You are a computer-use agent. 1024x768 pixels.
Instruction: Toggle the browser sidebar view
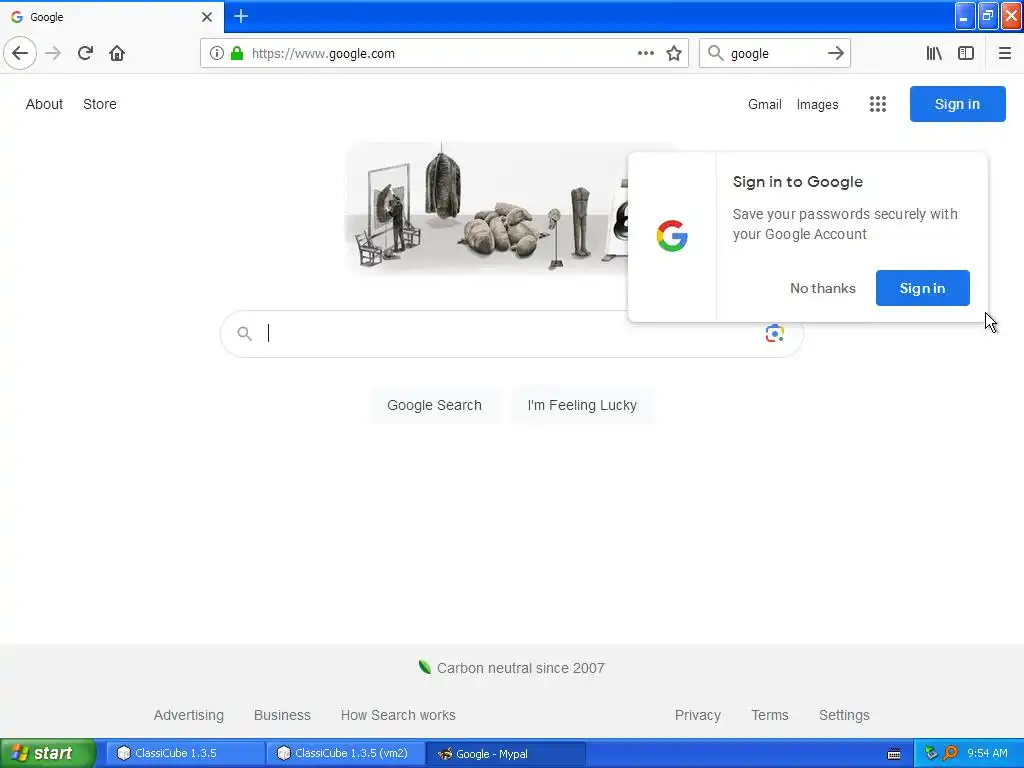coord(966,53)
